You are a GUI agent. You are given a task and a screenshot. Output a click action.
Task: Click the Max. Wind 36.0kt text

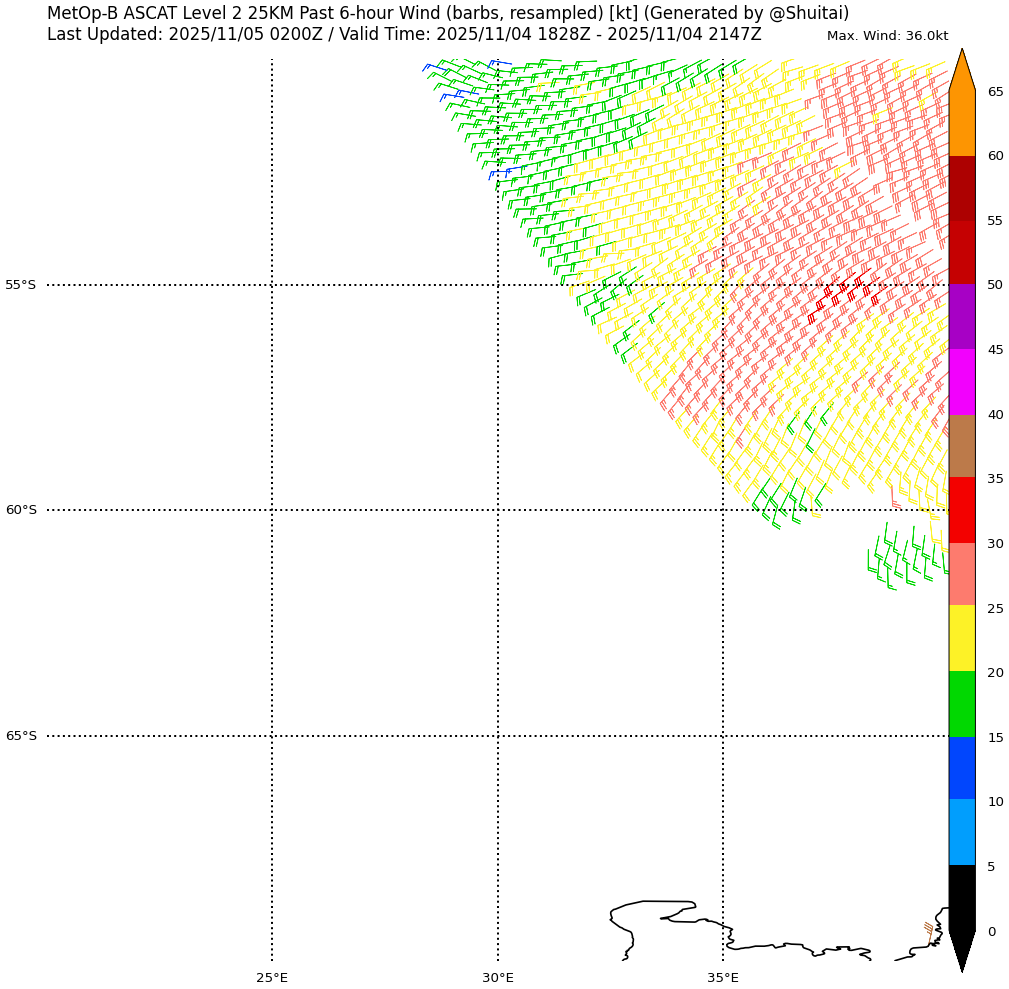point(887,36)
